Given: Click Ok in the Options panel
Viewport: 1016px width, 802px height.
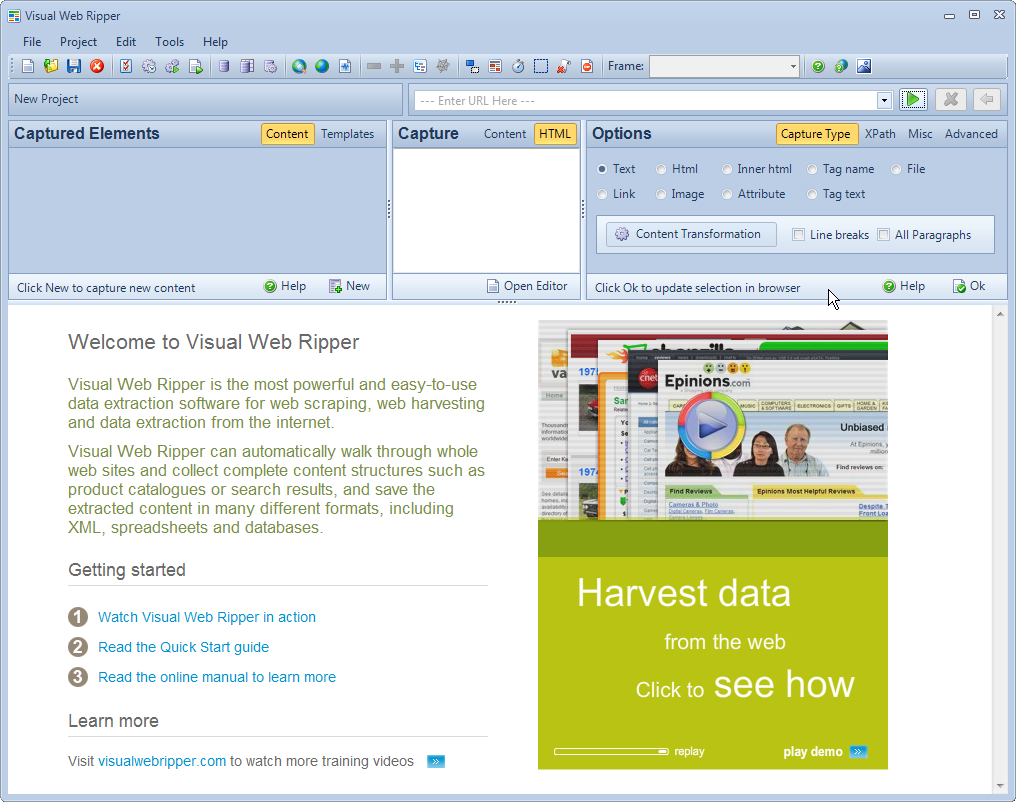Looking at the screenshot, I should point(969,286).
